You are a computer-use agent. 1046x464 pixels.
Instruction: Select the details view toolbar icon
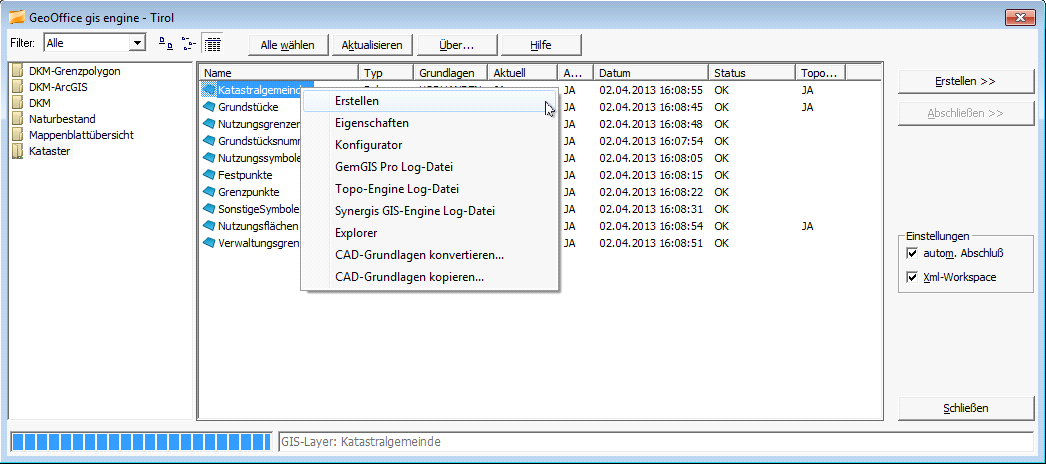tap(211, 44)
